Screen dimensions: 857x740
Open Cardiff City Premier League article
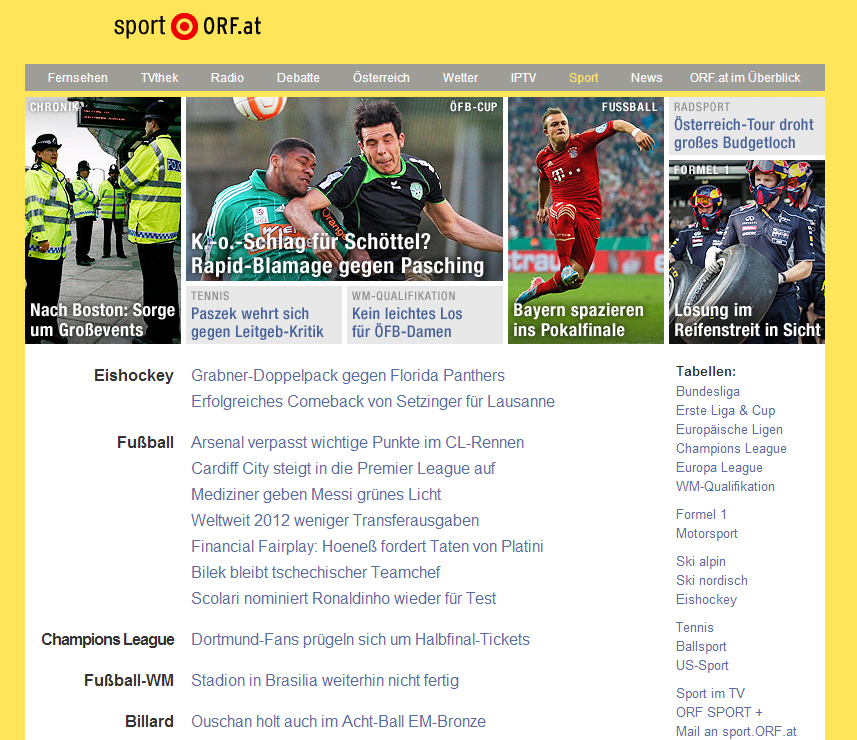coord(343,468)
